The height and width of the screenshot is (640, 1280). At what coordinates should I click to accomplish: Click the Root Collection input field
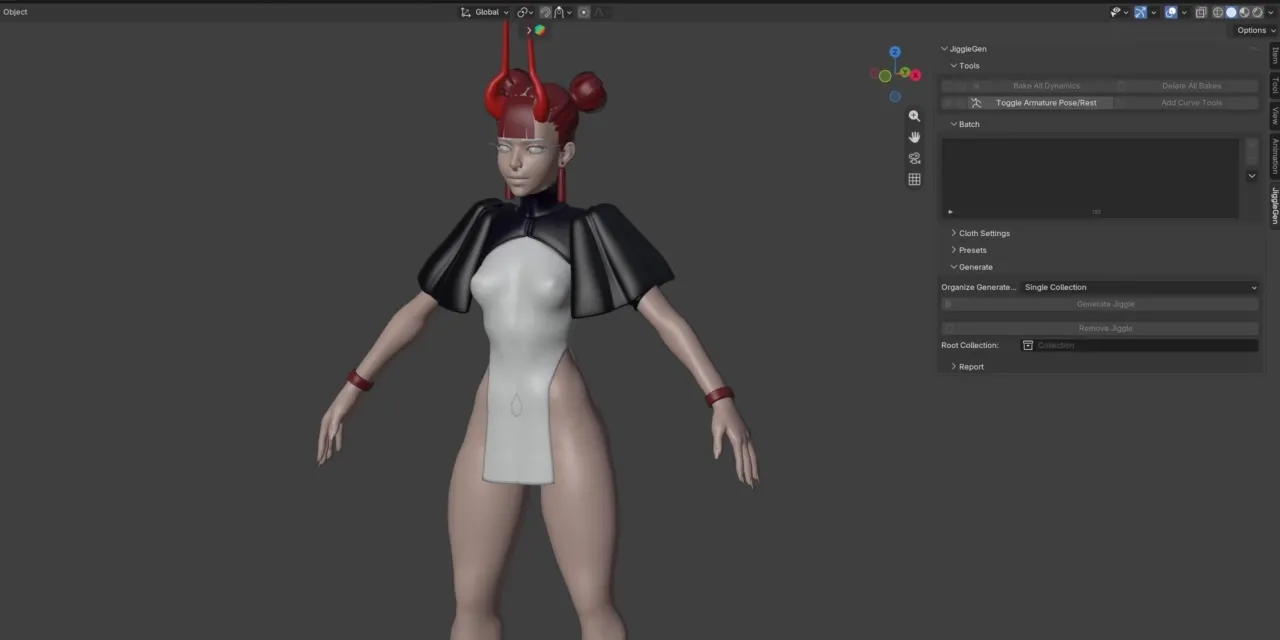(1139, 345)
